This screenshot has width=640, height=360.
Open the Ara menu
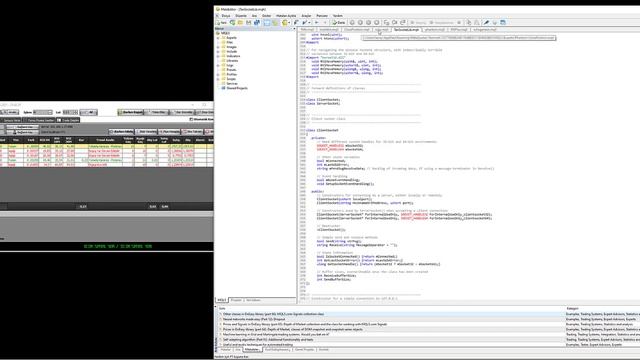[x=254, y=16]
